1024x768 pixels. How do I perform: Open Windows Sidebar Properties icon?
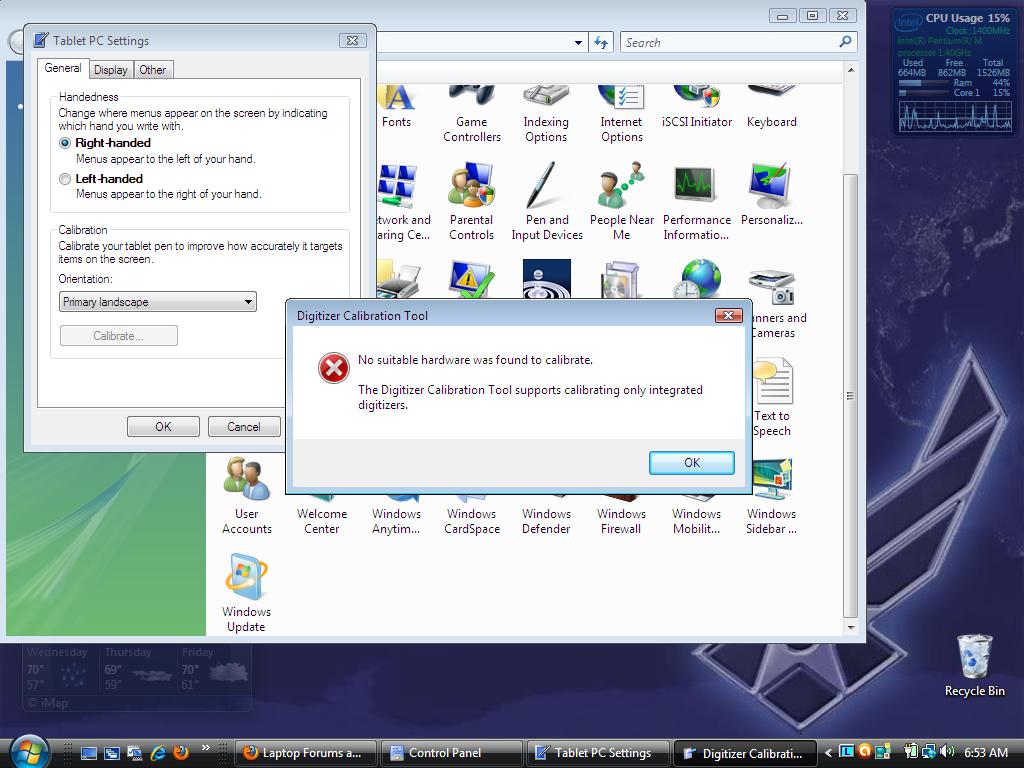[x=771, y=496]
